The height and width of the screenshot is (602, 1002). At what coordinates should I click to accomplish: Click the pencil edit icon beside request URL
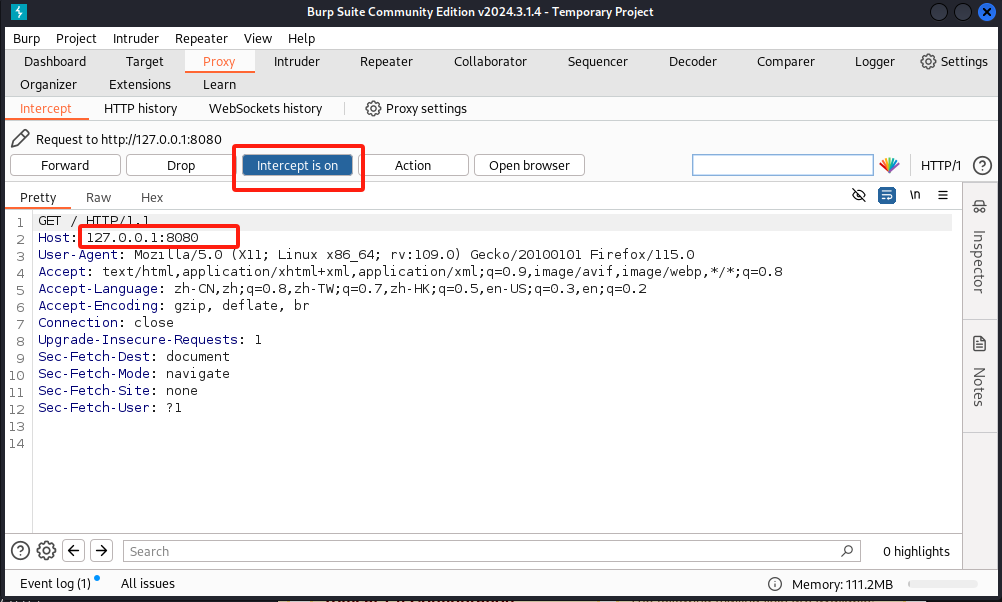(20, 139)
